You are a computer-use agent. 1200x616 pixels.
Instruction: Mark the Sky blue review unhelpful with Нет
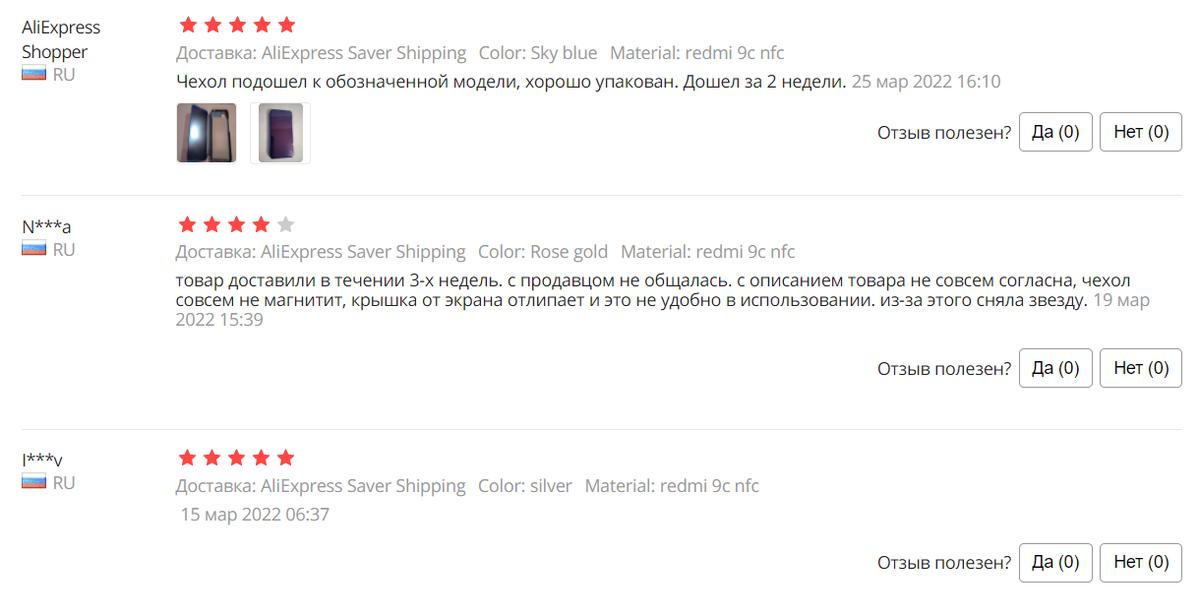pos(1140,132)
